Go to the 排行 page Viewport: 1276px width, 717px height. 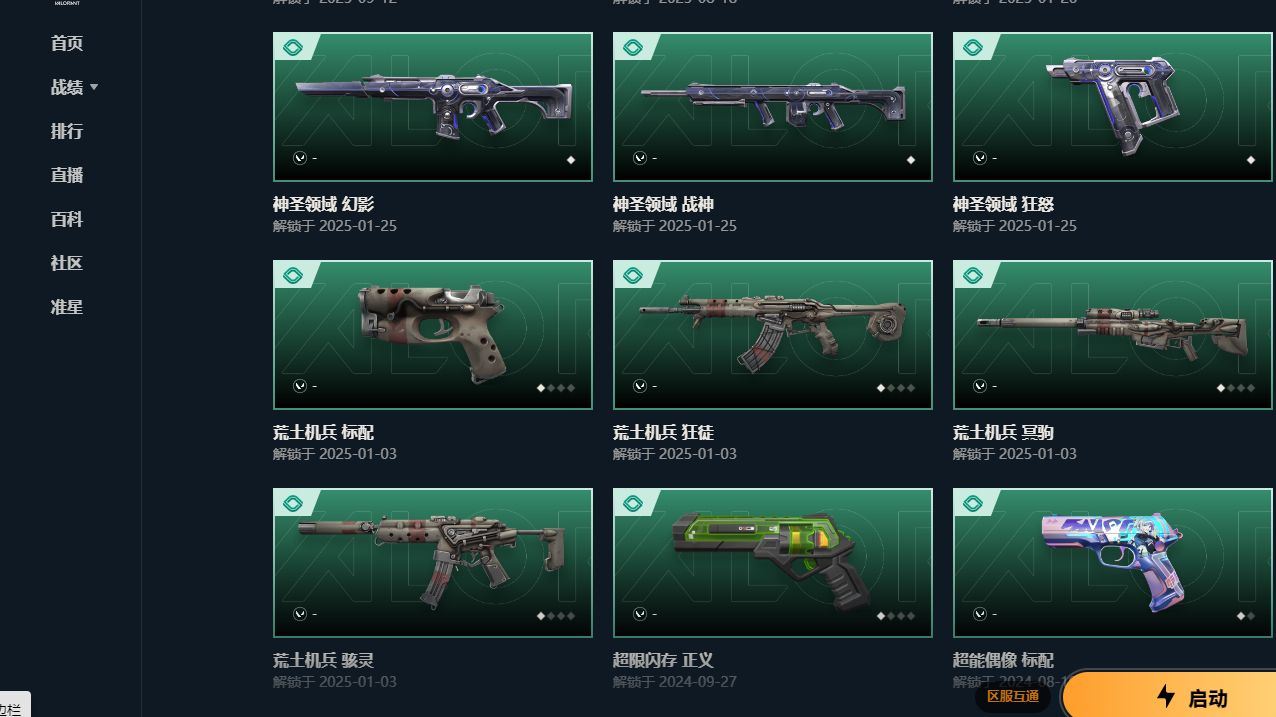pyautogui.click(x=67, y=131)
